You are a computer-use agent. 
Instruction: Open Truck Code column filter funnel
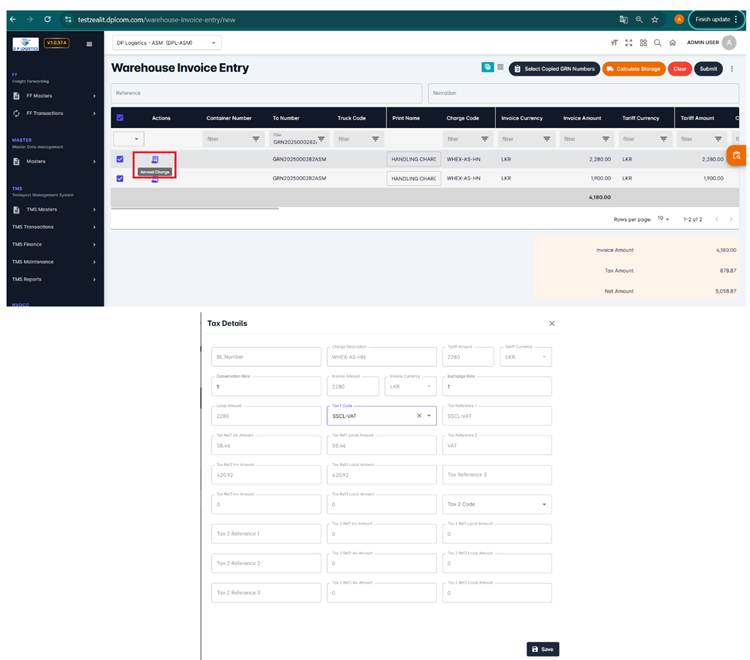[x=375, y=139]
